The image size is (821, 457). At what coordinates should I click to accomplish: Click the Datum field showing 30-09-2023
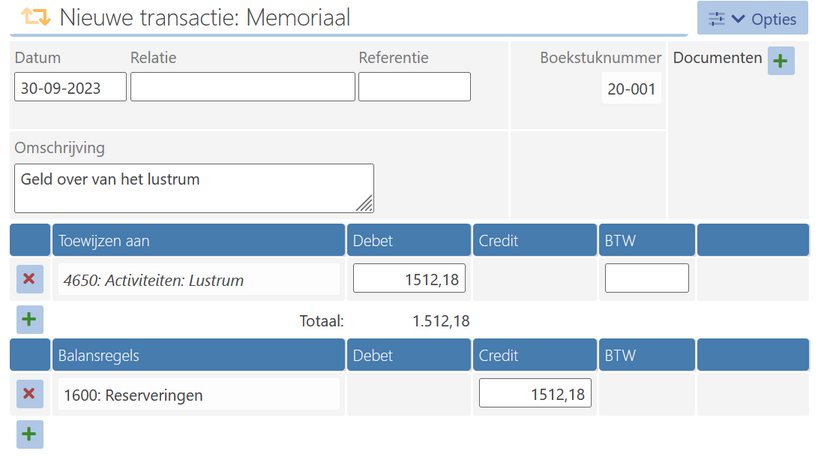[x=70, y=87]
